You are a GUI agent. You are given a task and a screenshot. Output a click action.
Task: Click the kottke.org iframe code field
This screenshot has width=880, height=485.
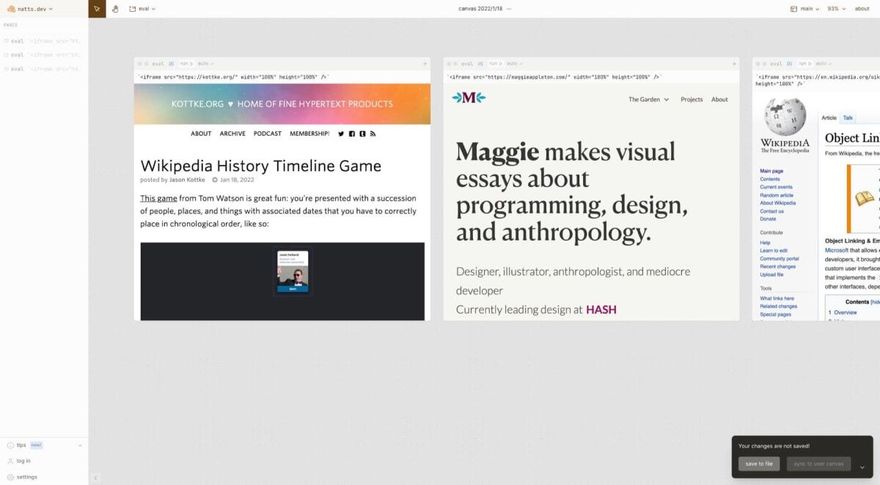(282, 77)
